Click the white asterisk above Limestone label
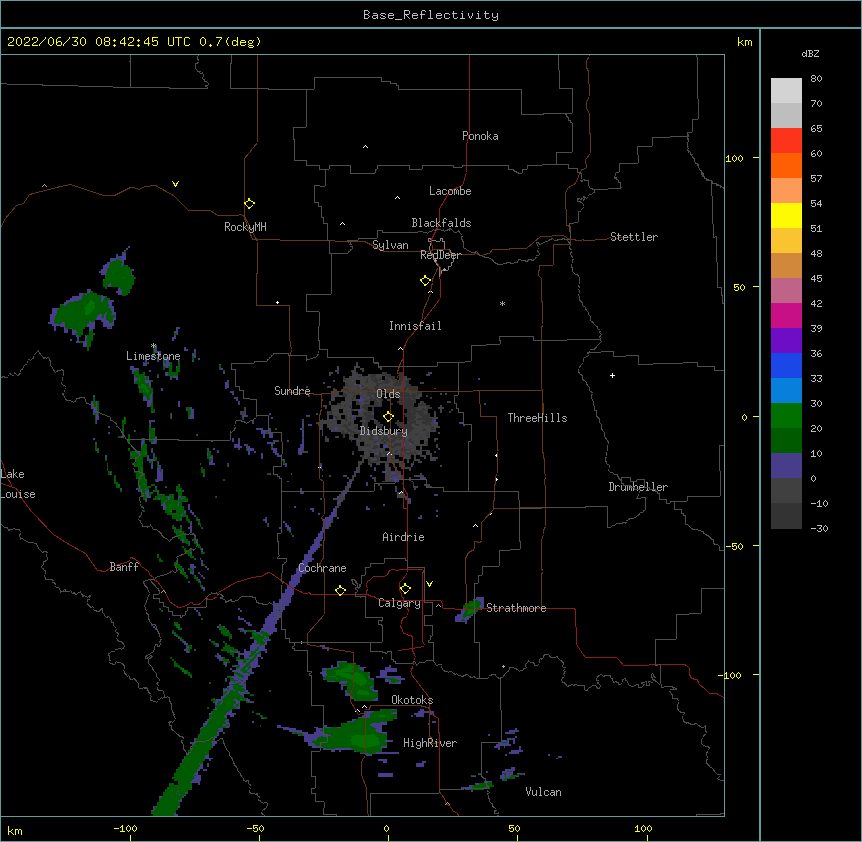 pos(154,346)
